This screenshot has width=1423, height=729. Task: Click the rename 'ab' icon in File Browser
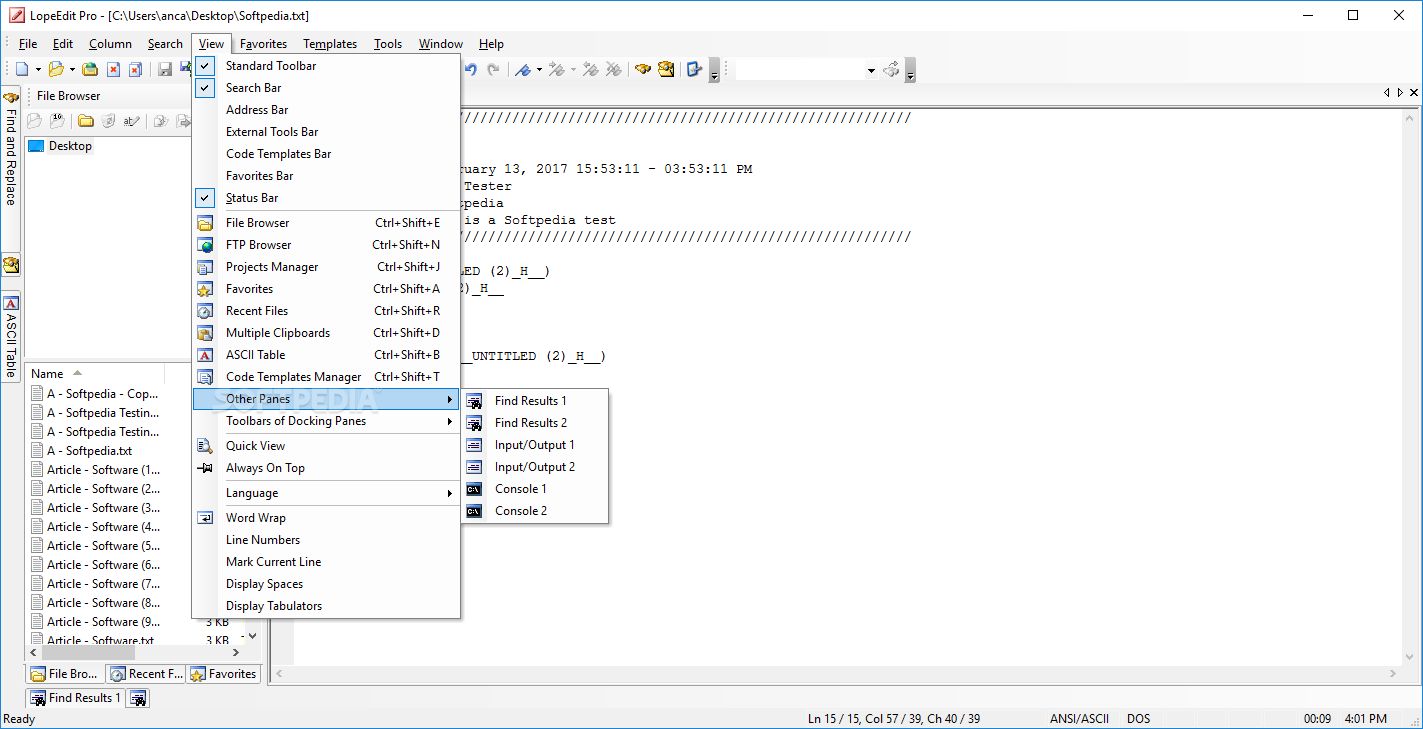pyautogui.click(x=131, y=121)
